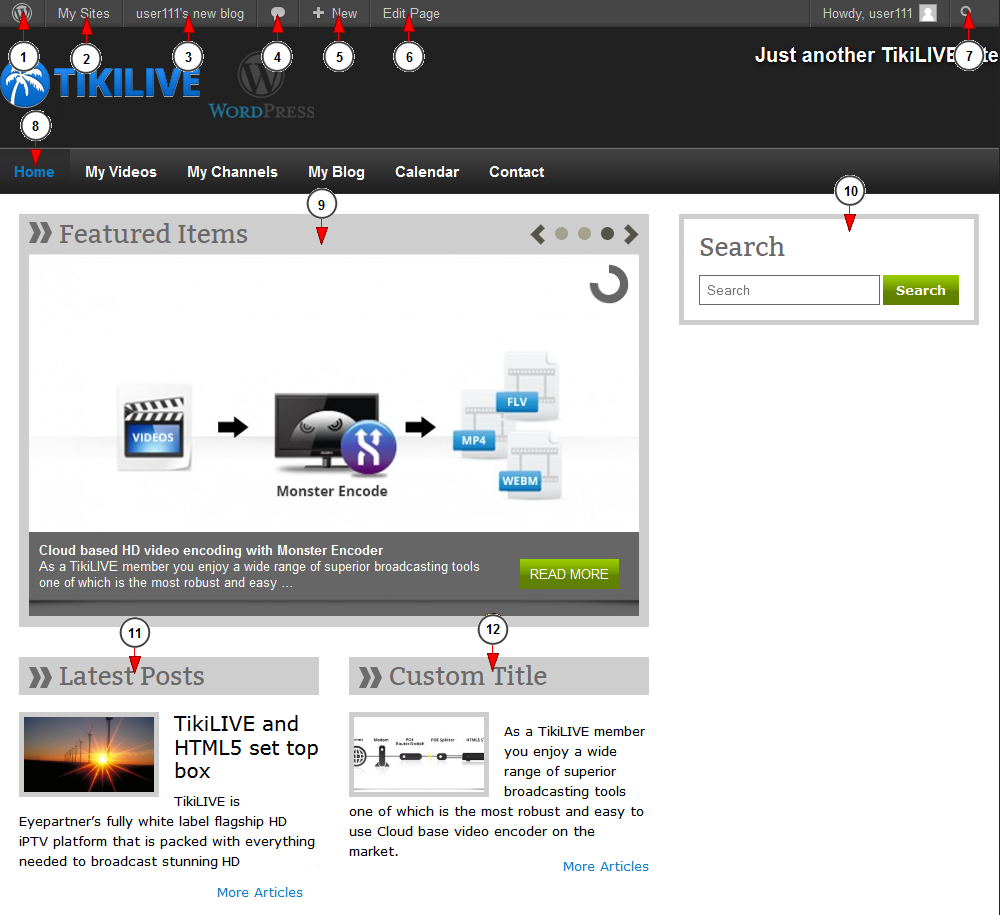Click the Featured Items heading

(153, 234)
